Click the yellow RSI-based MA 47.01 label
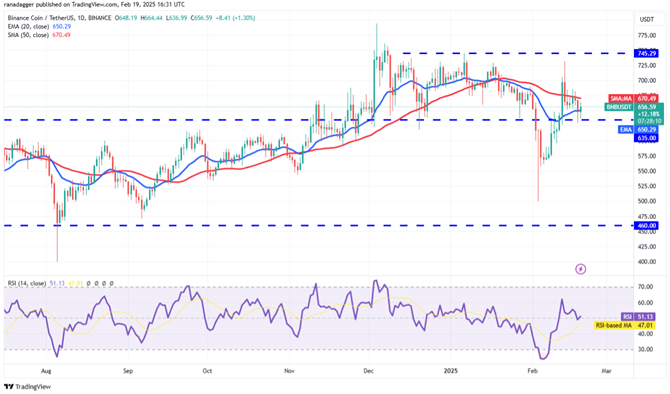The width and height of the screenshot is (670, 394). [x=625, y=325]
